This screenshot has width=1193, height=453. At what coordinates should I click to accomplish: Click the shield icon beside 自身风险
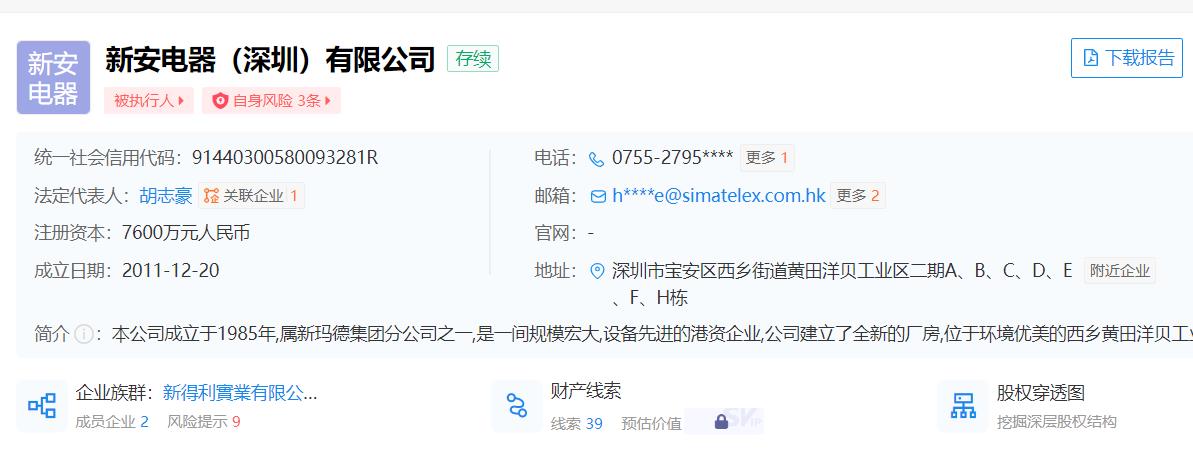[x=220, y=100]
